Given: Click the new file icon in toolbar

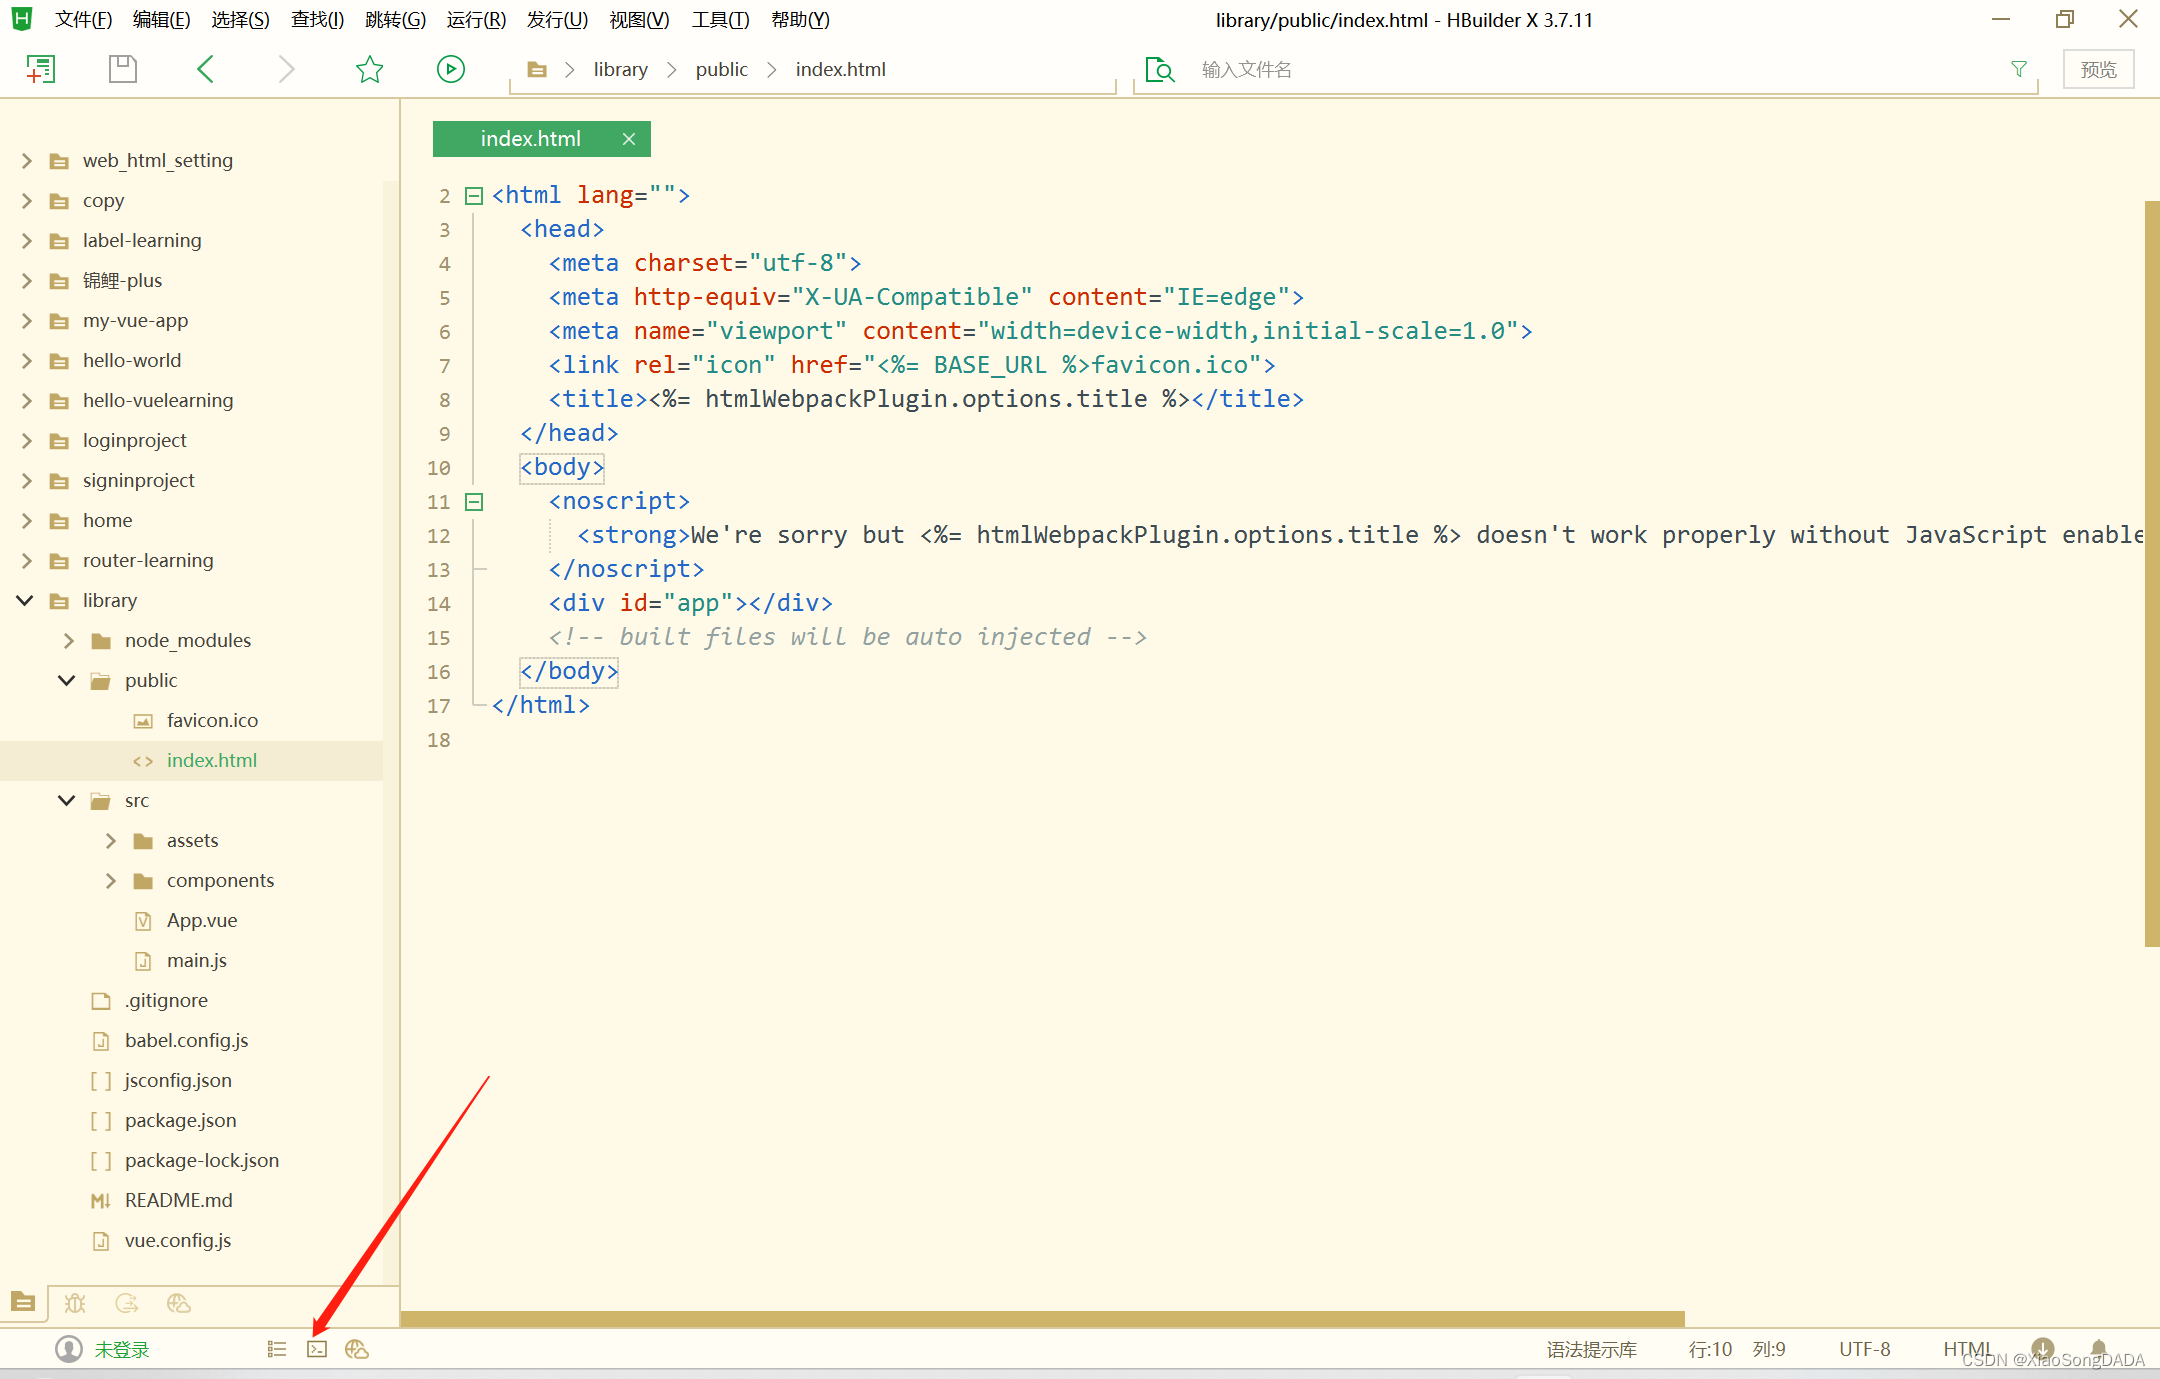Looking at the screenshot, I should pos(40,69).
